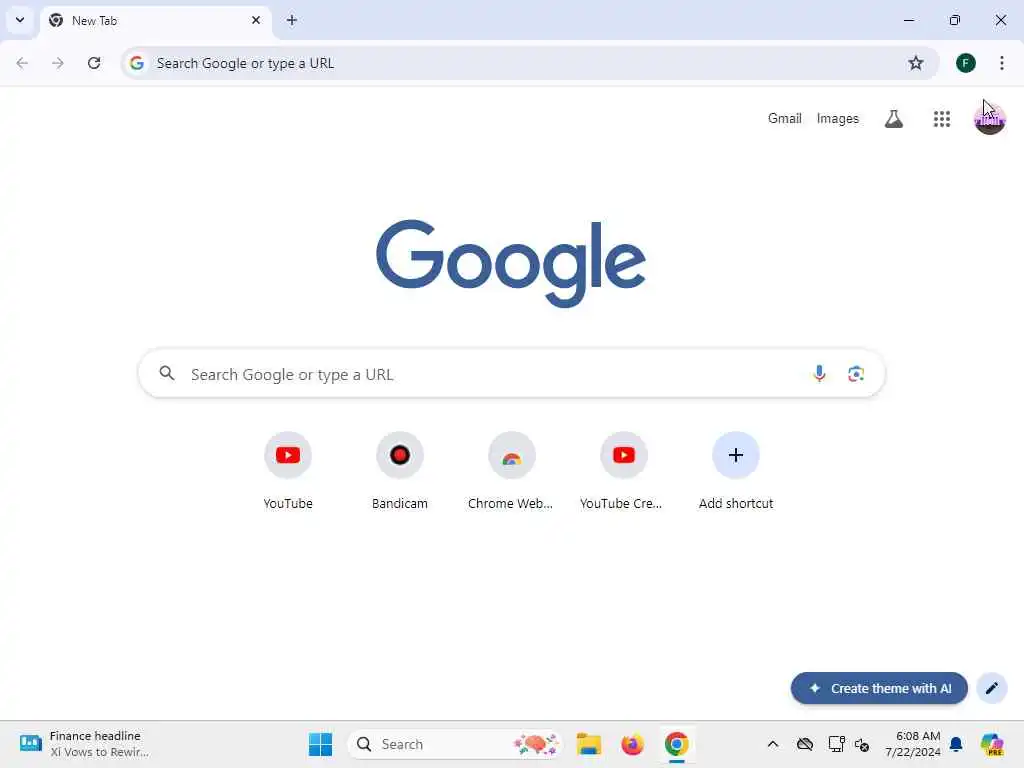The image size is (1024, 768).
Task: Open notifications bell icon
Action: click(956, 744)
